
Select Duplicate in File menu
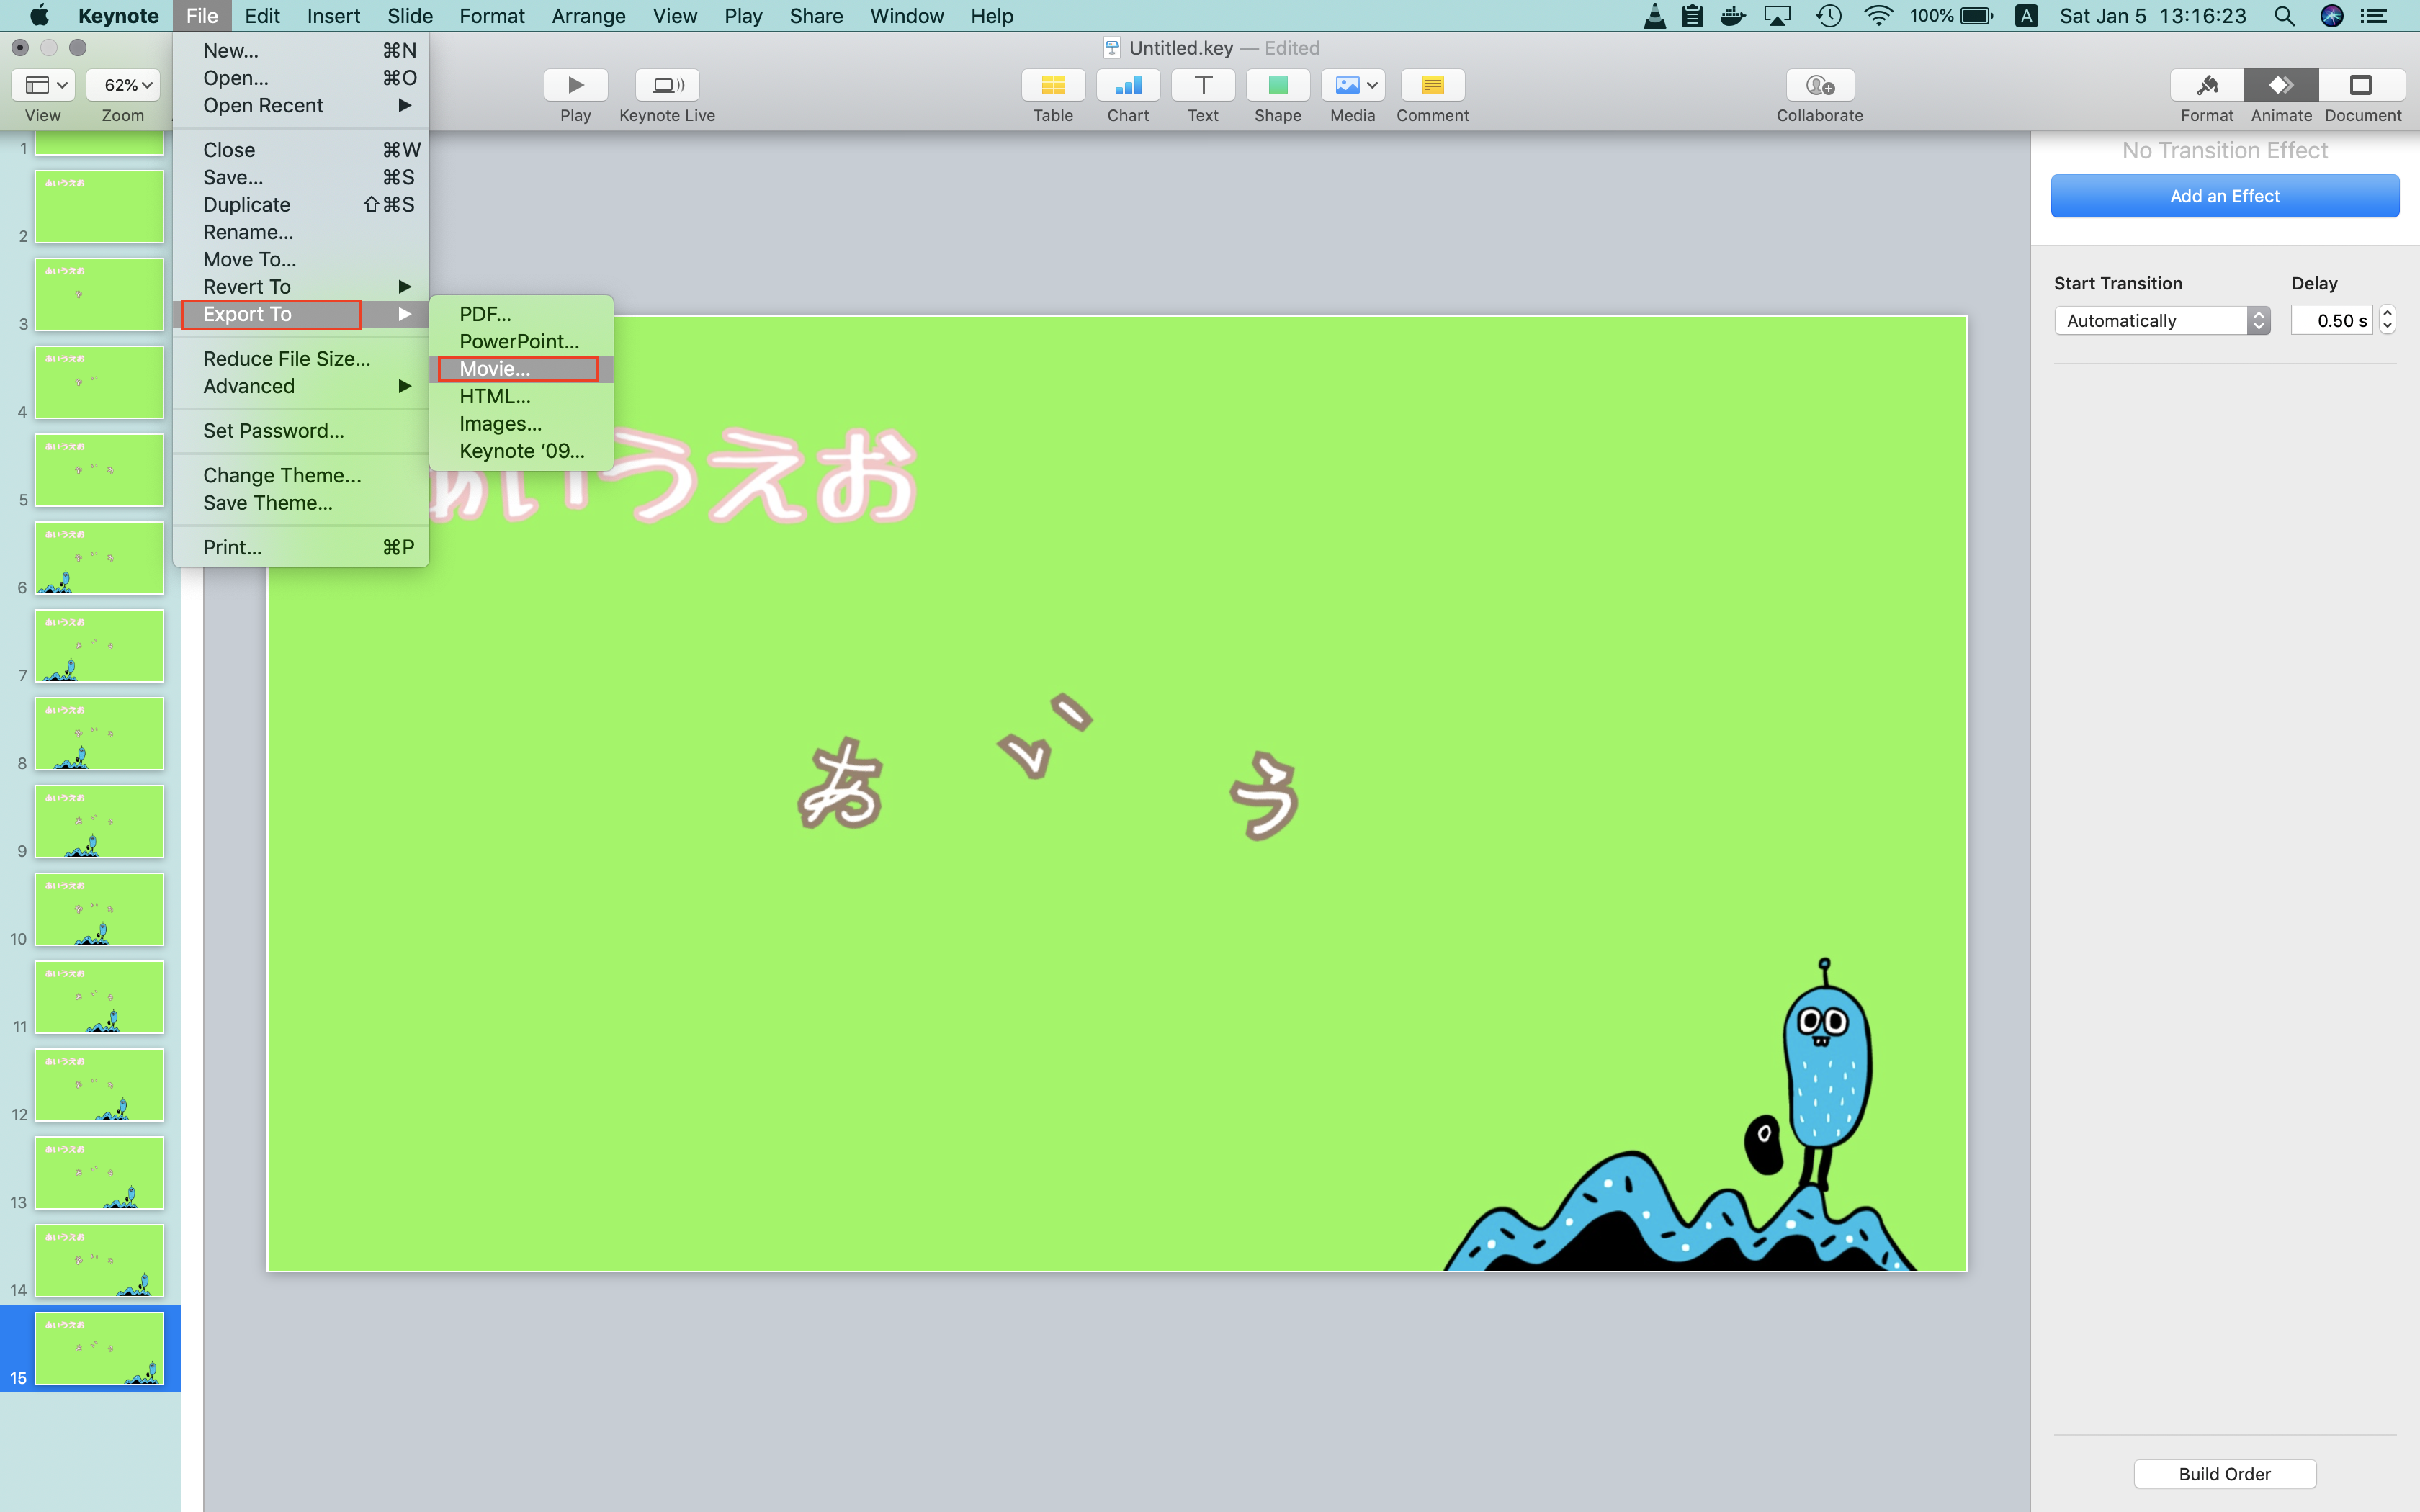(301, 204)
